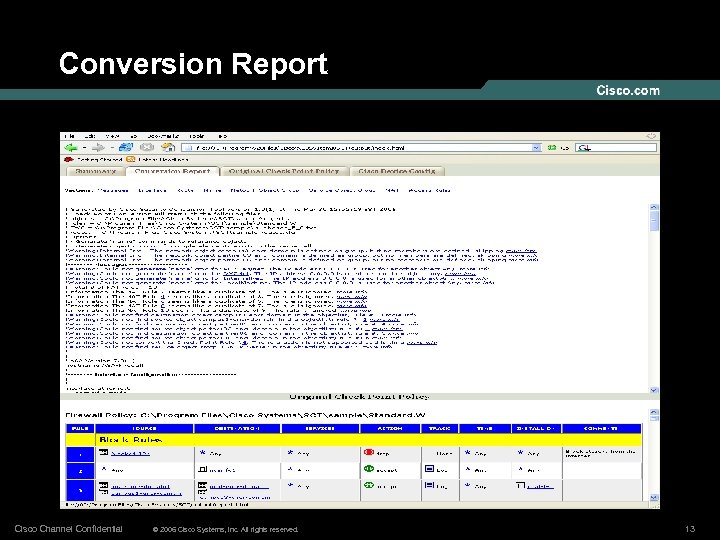Open the Help menu
The image size is (720, 540).
click(222, 136)
